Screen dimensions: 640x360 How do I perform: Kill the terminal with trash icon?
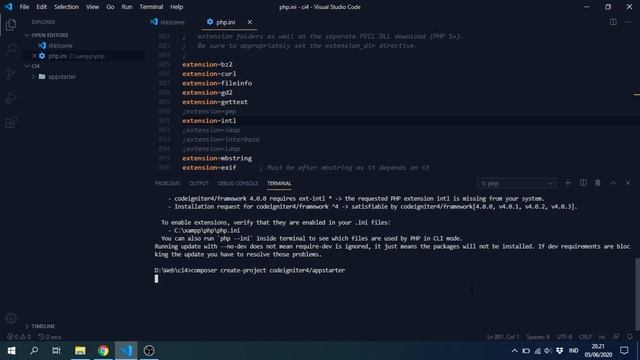[x=598, y=183]
